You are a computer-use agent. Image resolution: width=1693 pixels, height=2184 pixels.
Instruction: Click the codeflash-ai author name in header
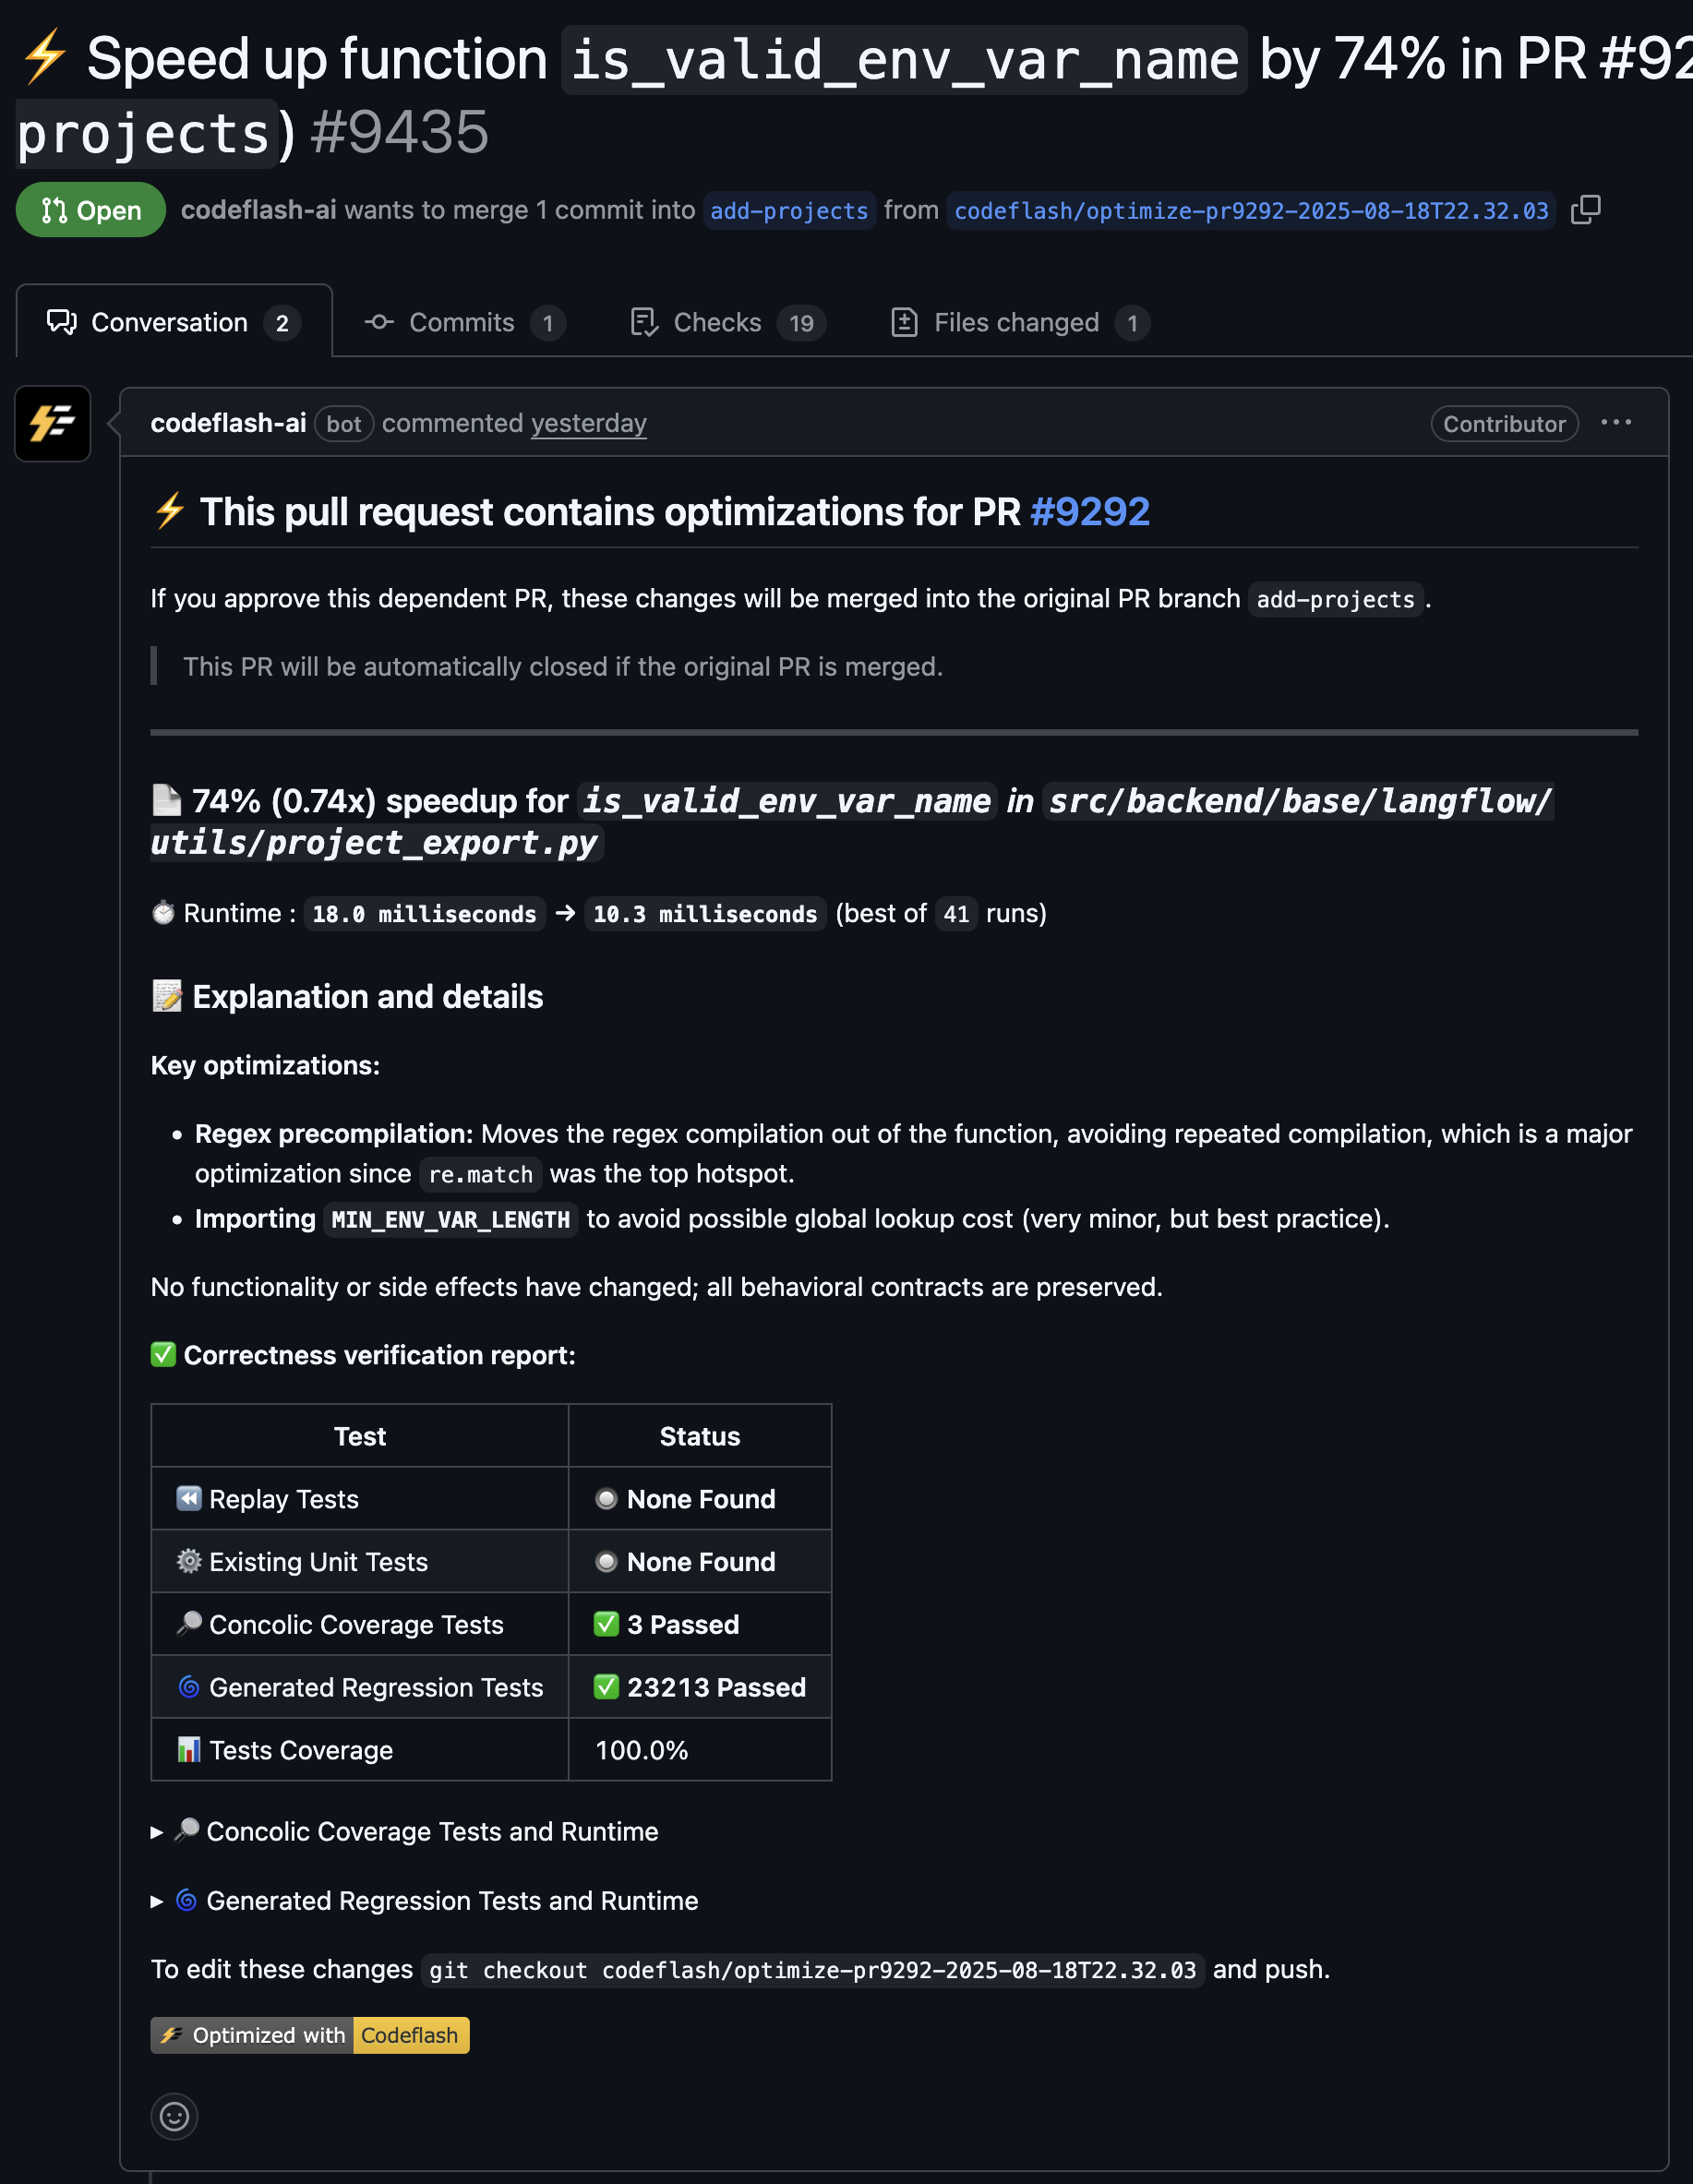click(258, 210)
